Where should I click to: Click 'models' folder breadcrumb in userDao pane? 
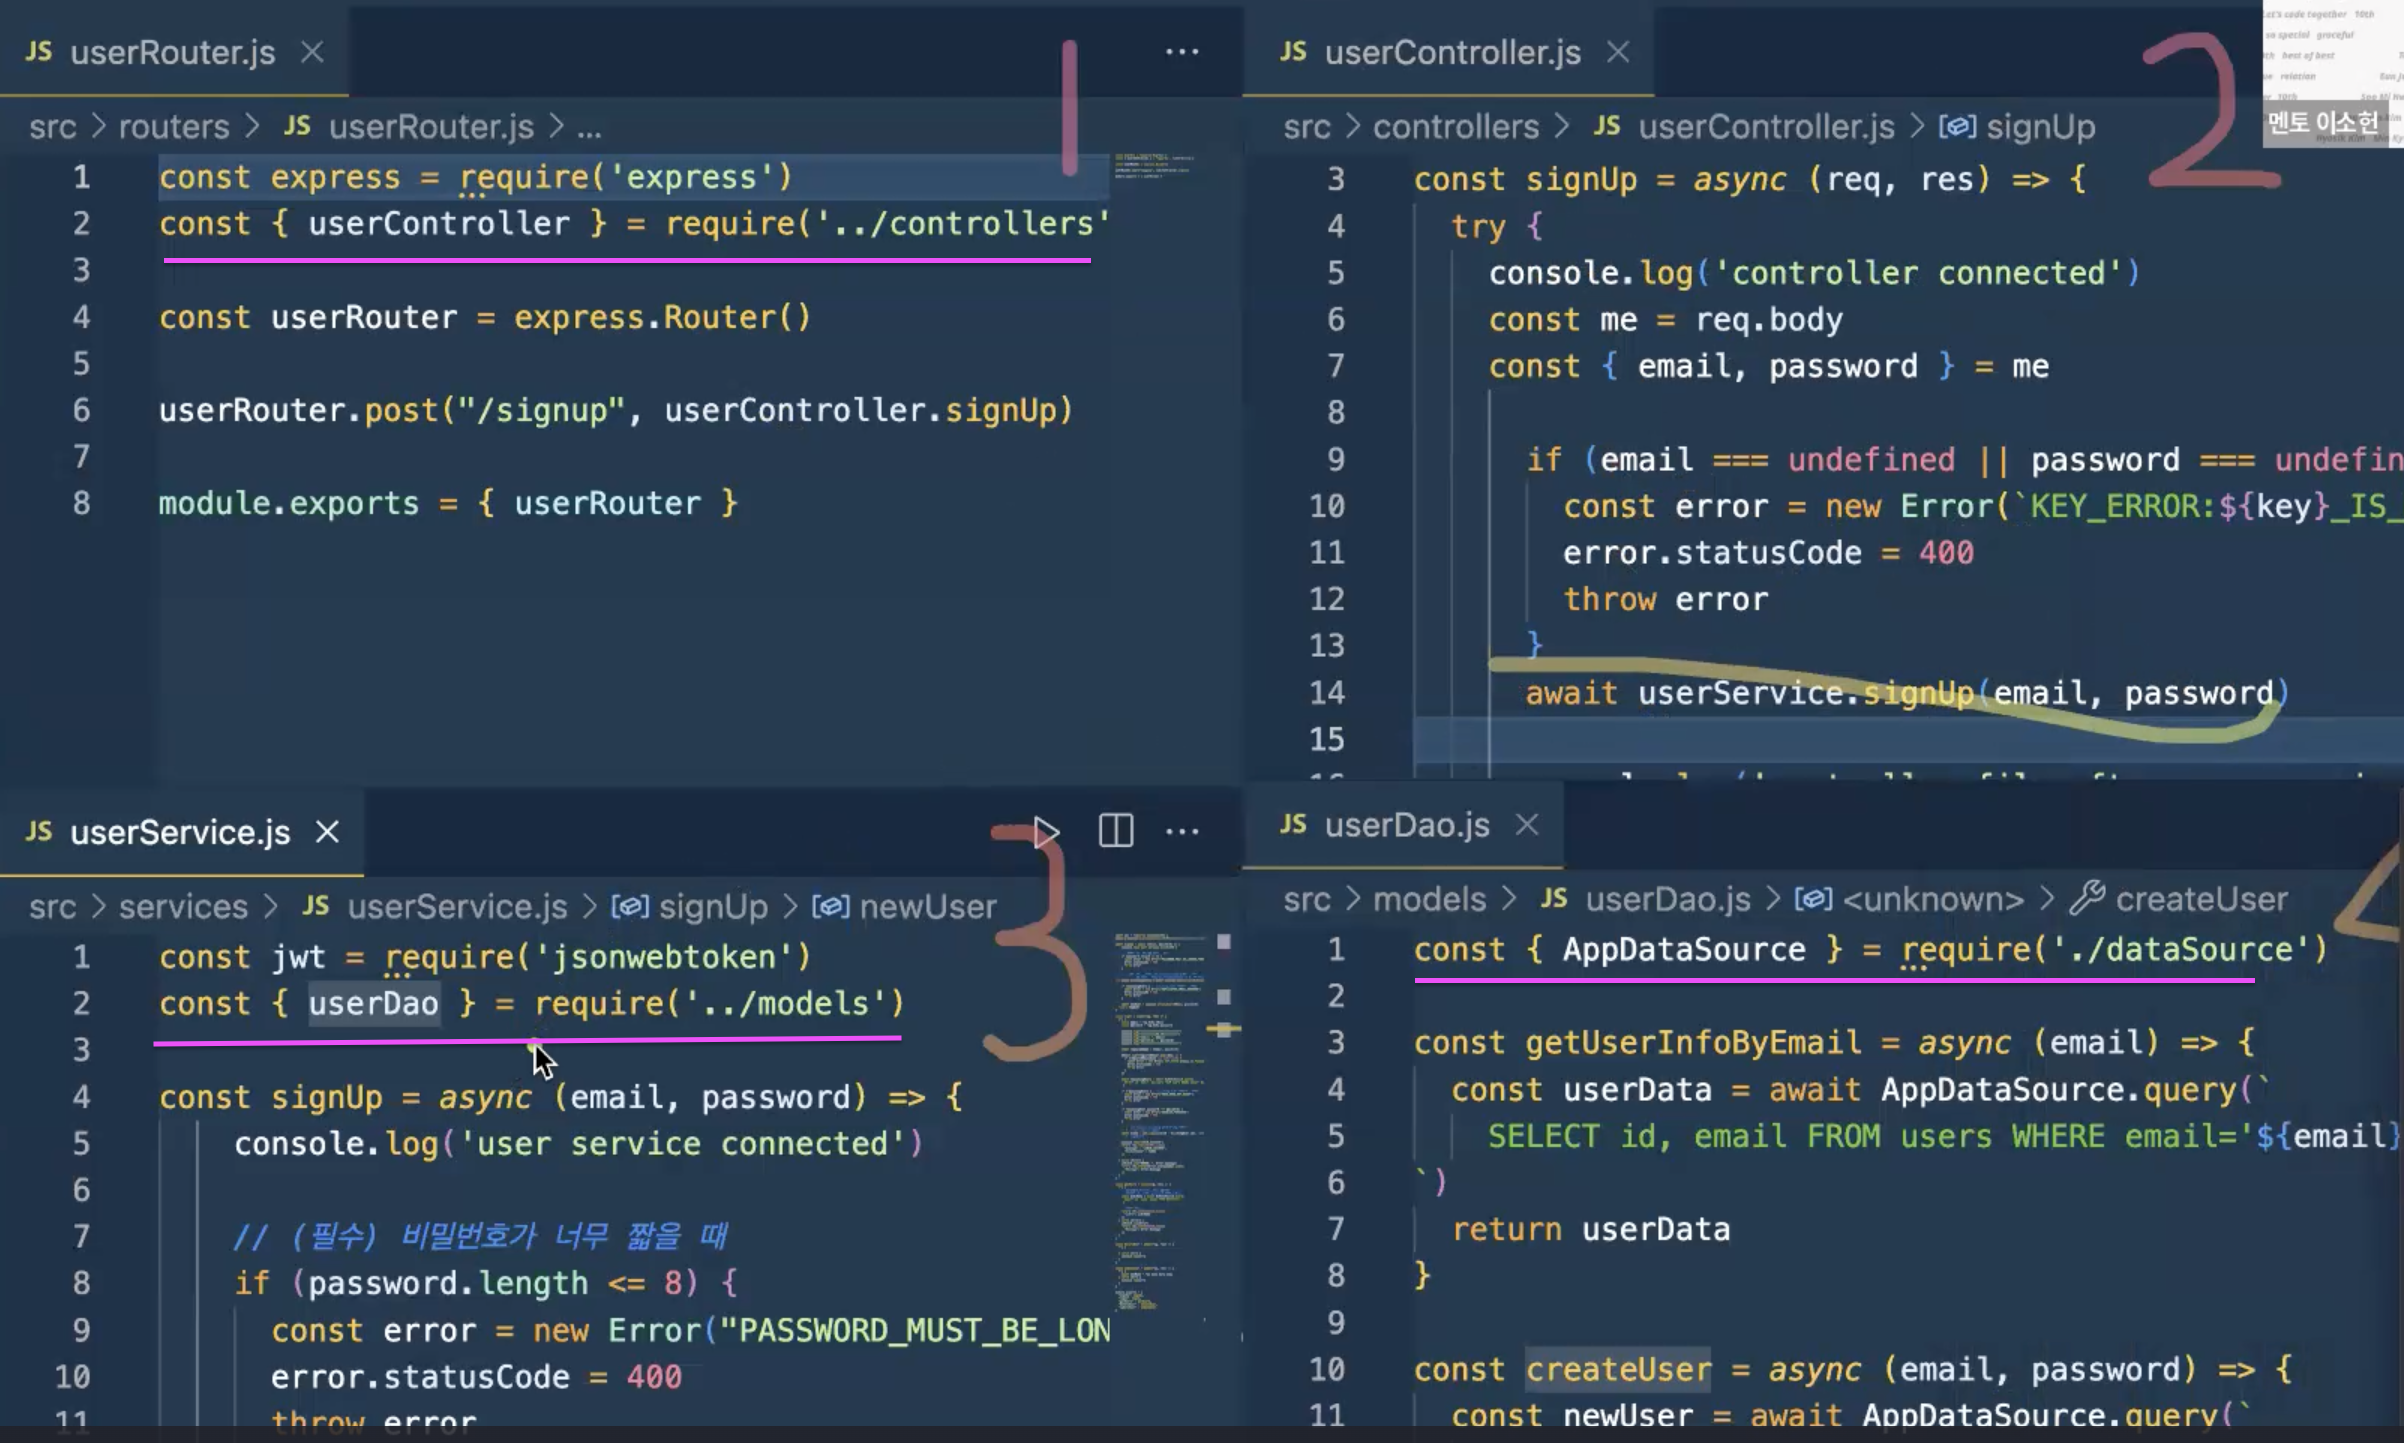(x=1428, y=899)
